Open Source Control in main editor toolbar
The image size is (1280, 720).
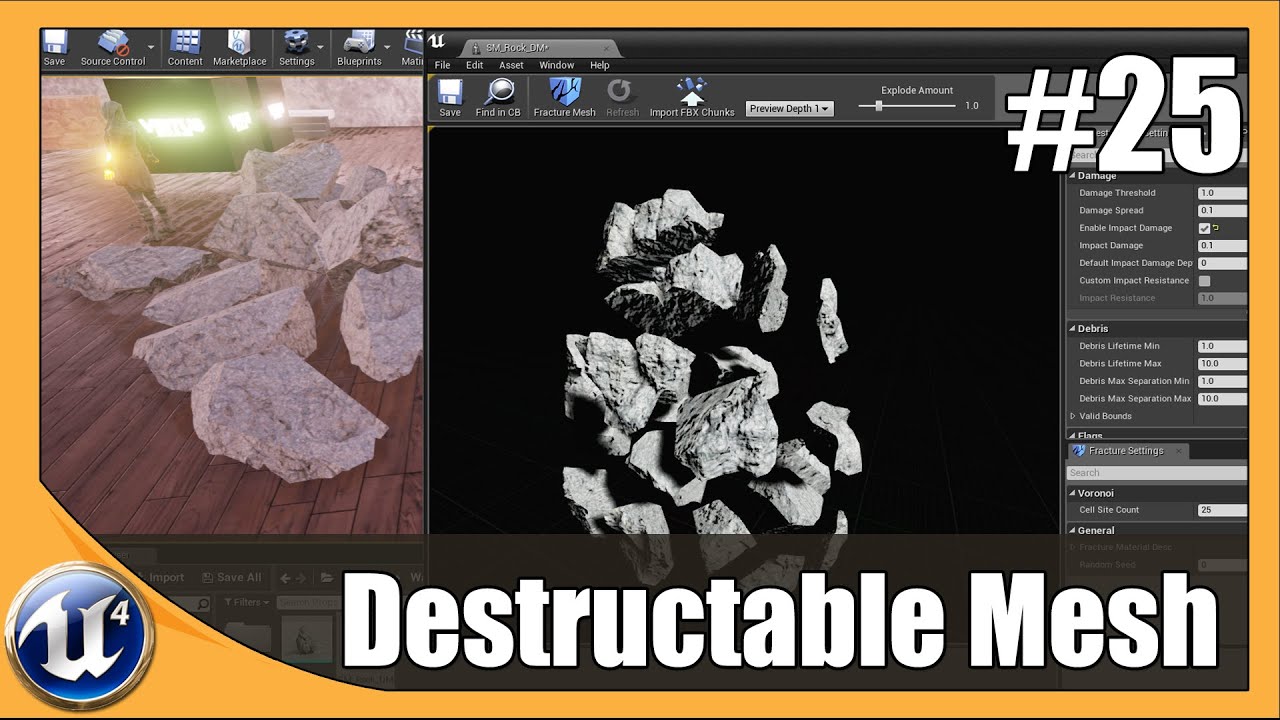(113, 47)
